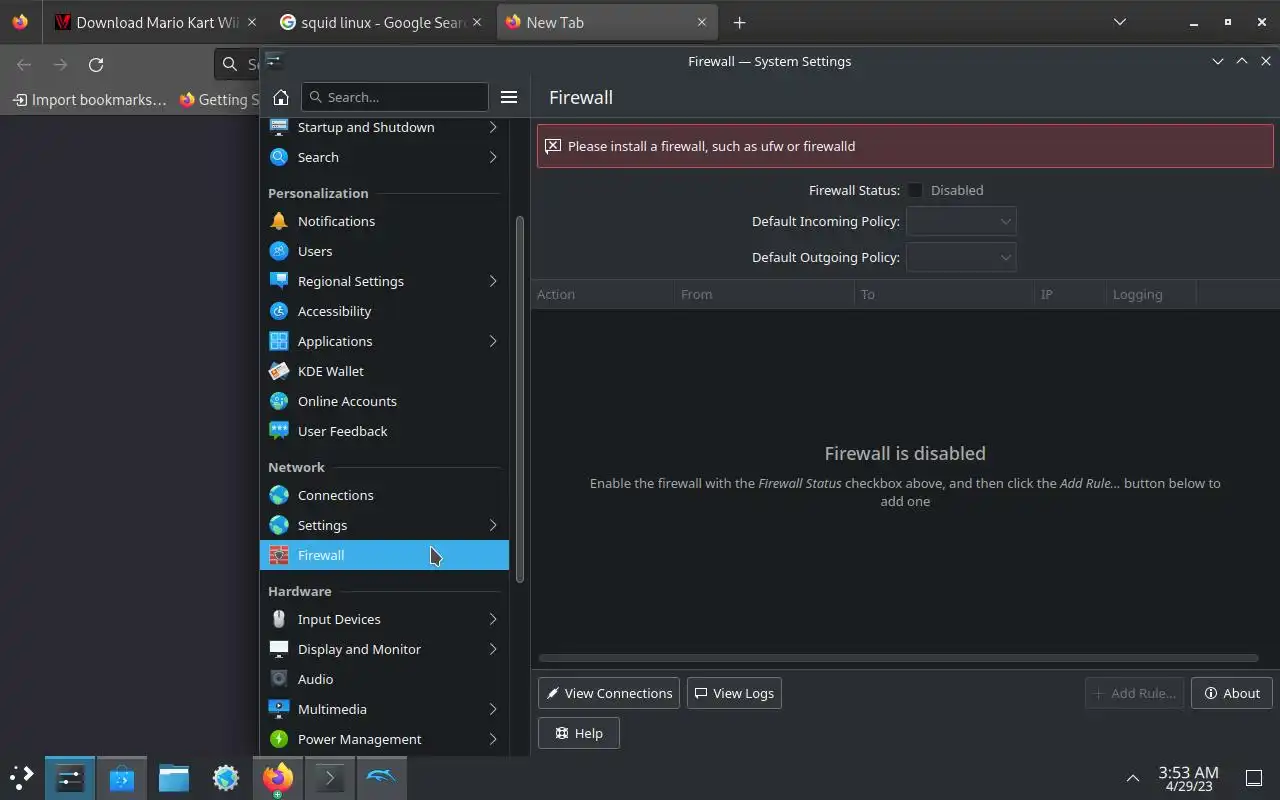
Task: Open Discover store from the taskbar
Action: tap(122, 777)
